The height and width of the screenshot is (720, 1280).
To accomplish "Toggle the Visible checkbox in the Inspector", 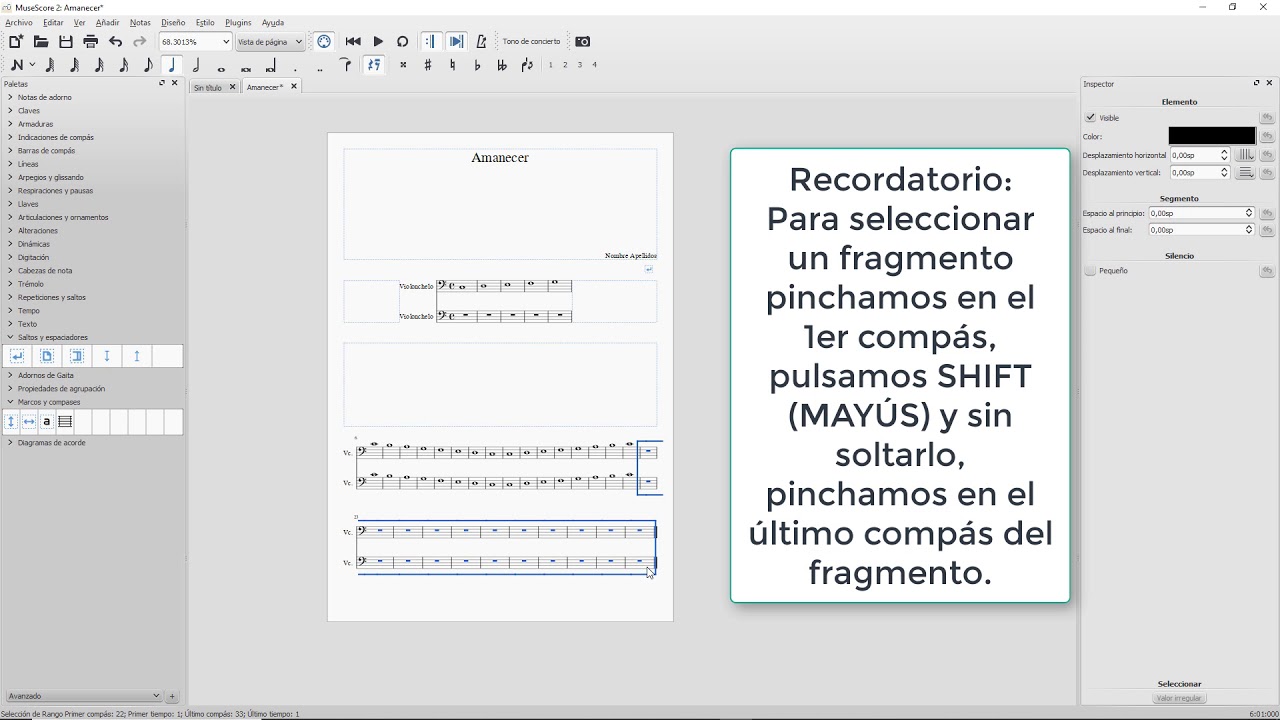I will pos(1091,118).
